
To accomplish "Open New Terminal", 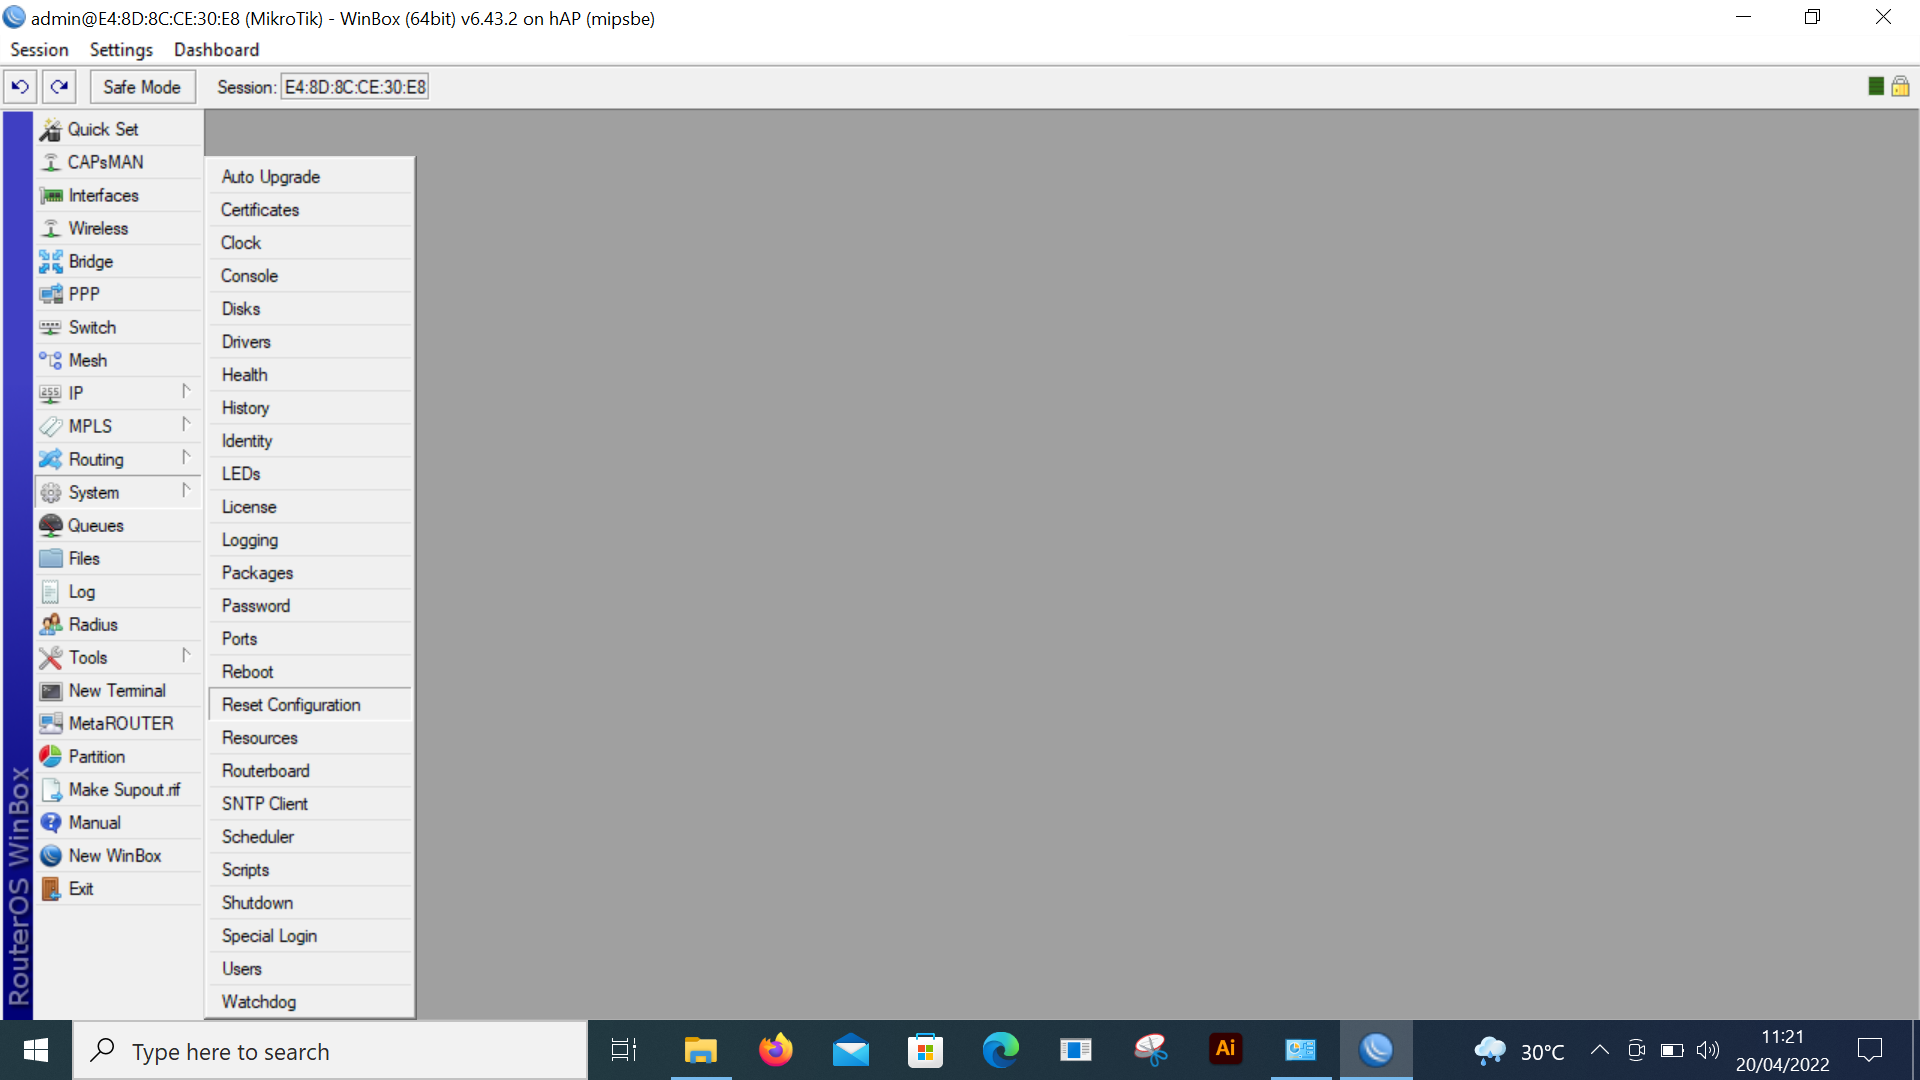I will click(119, 690).
